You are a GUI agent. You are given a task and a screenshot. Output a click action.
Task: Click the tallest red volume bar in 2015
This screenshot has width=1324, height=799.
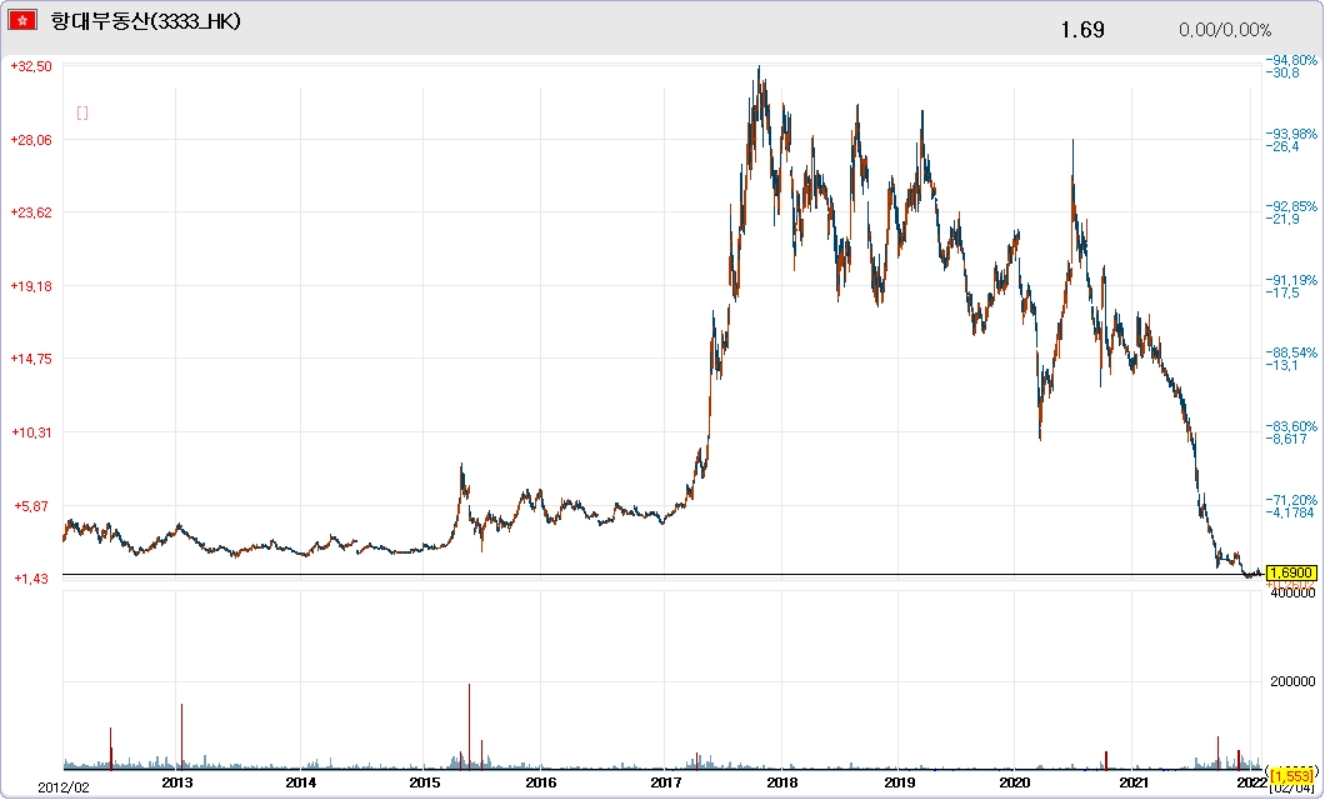pyautogui.click(x=469, y=725)
